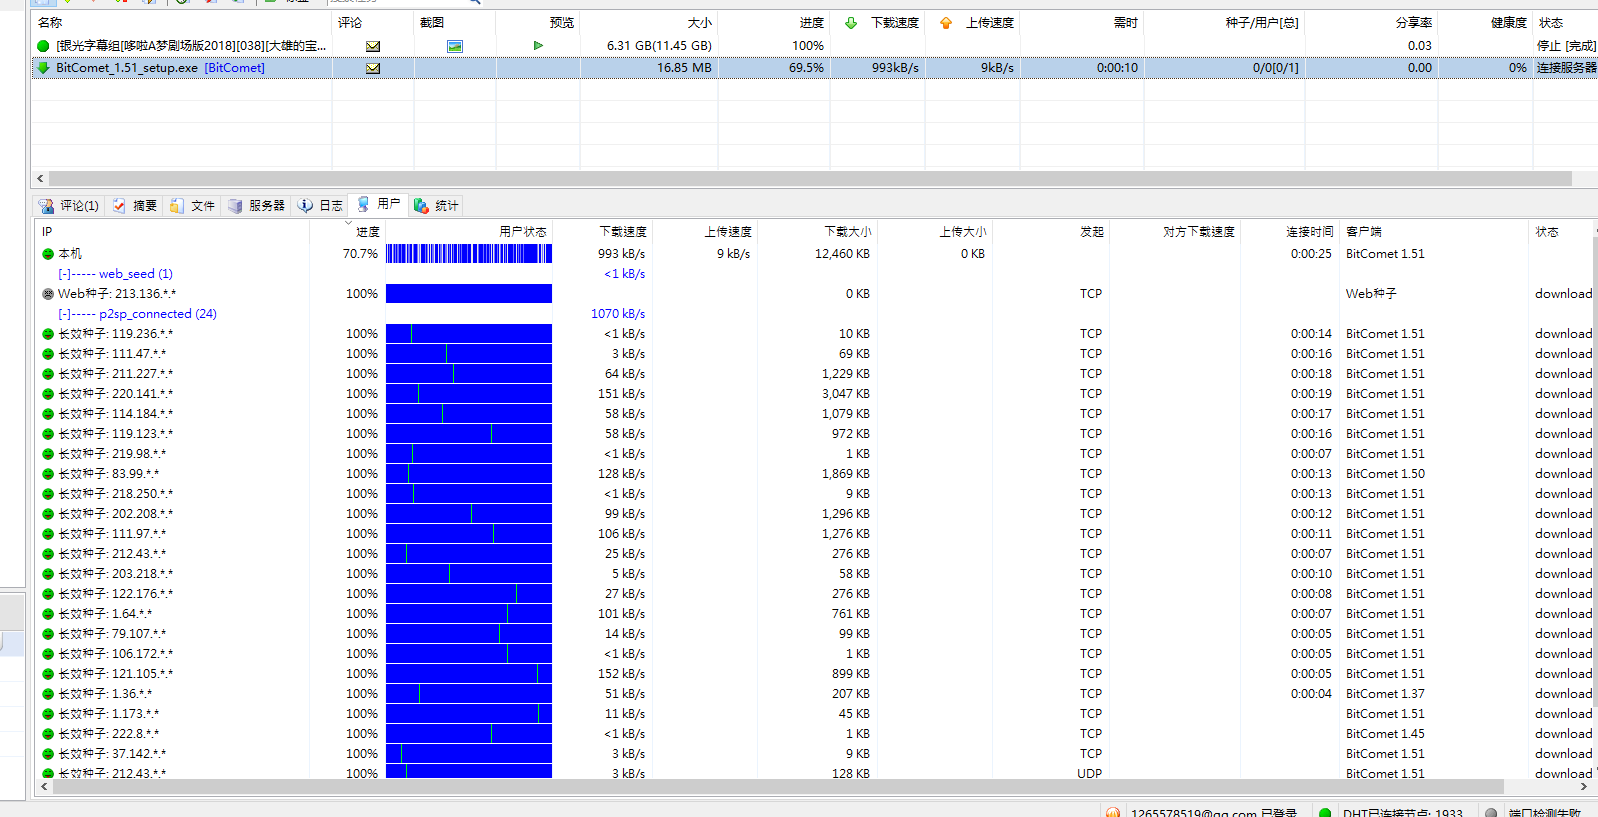
Task: Click the '1070 kB/s' p2sp total speed value
Action: click(618, 314)
